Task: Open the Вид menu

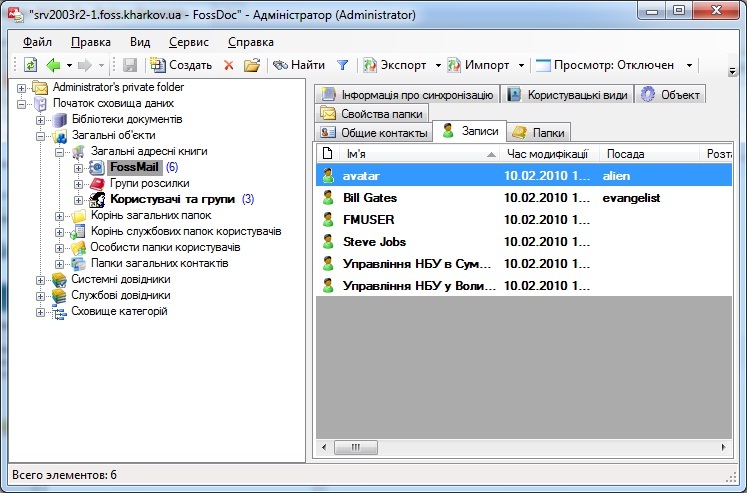Action: click(x=140, y=42)
